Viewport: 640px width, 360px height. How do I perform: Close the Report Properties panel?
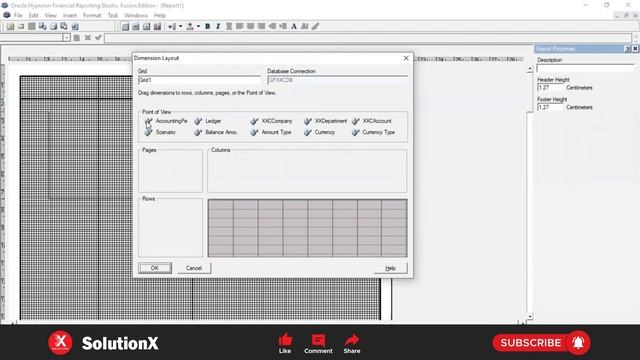[635, 49]
